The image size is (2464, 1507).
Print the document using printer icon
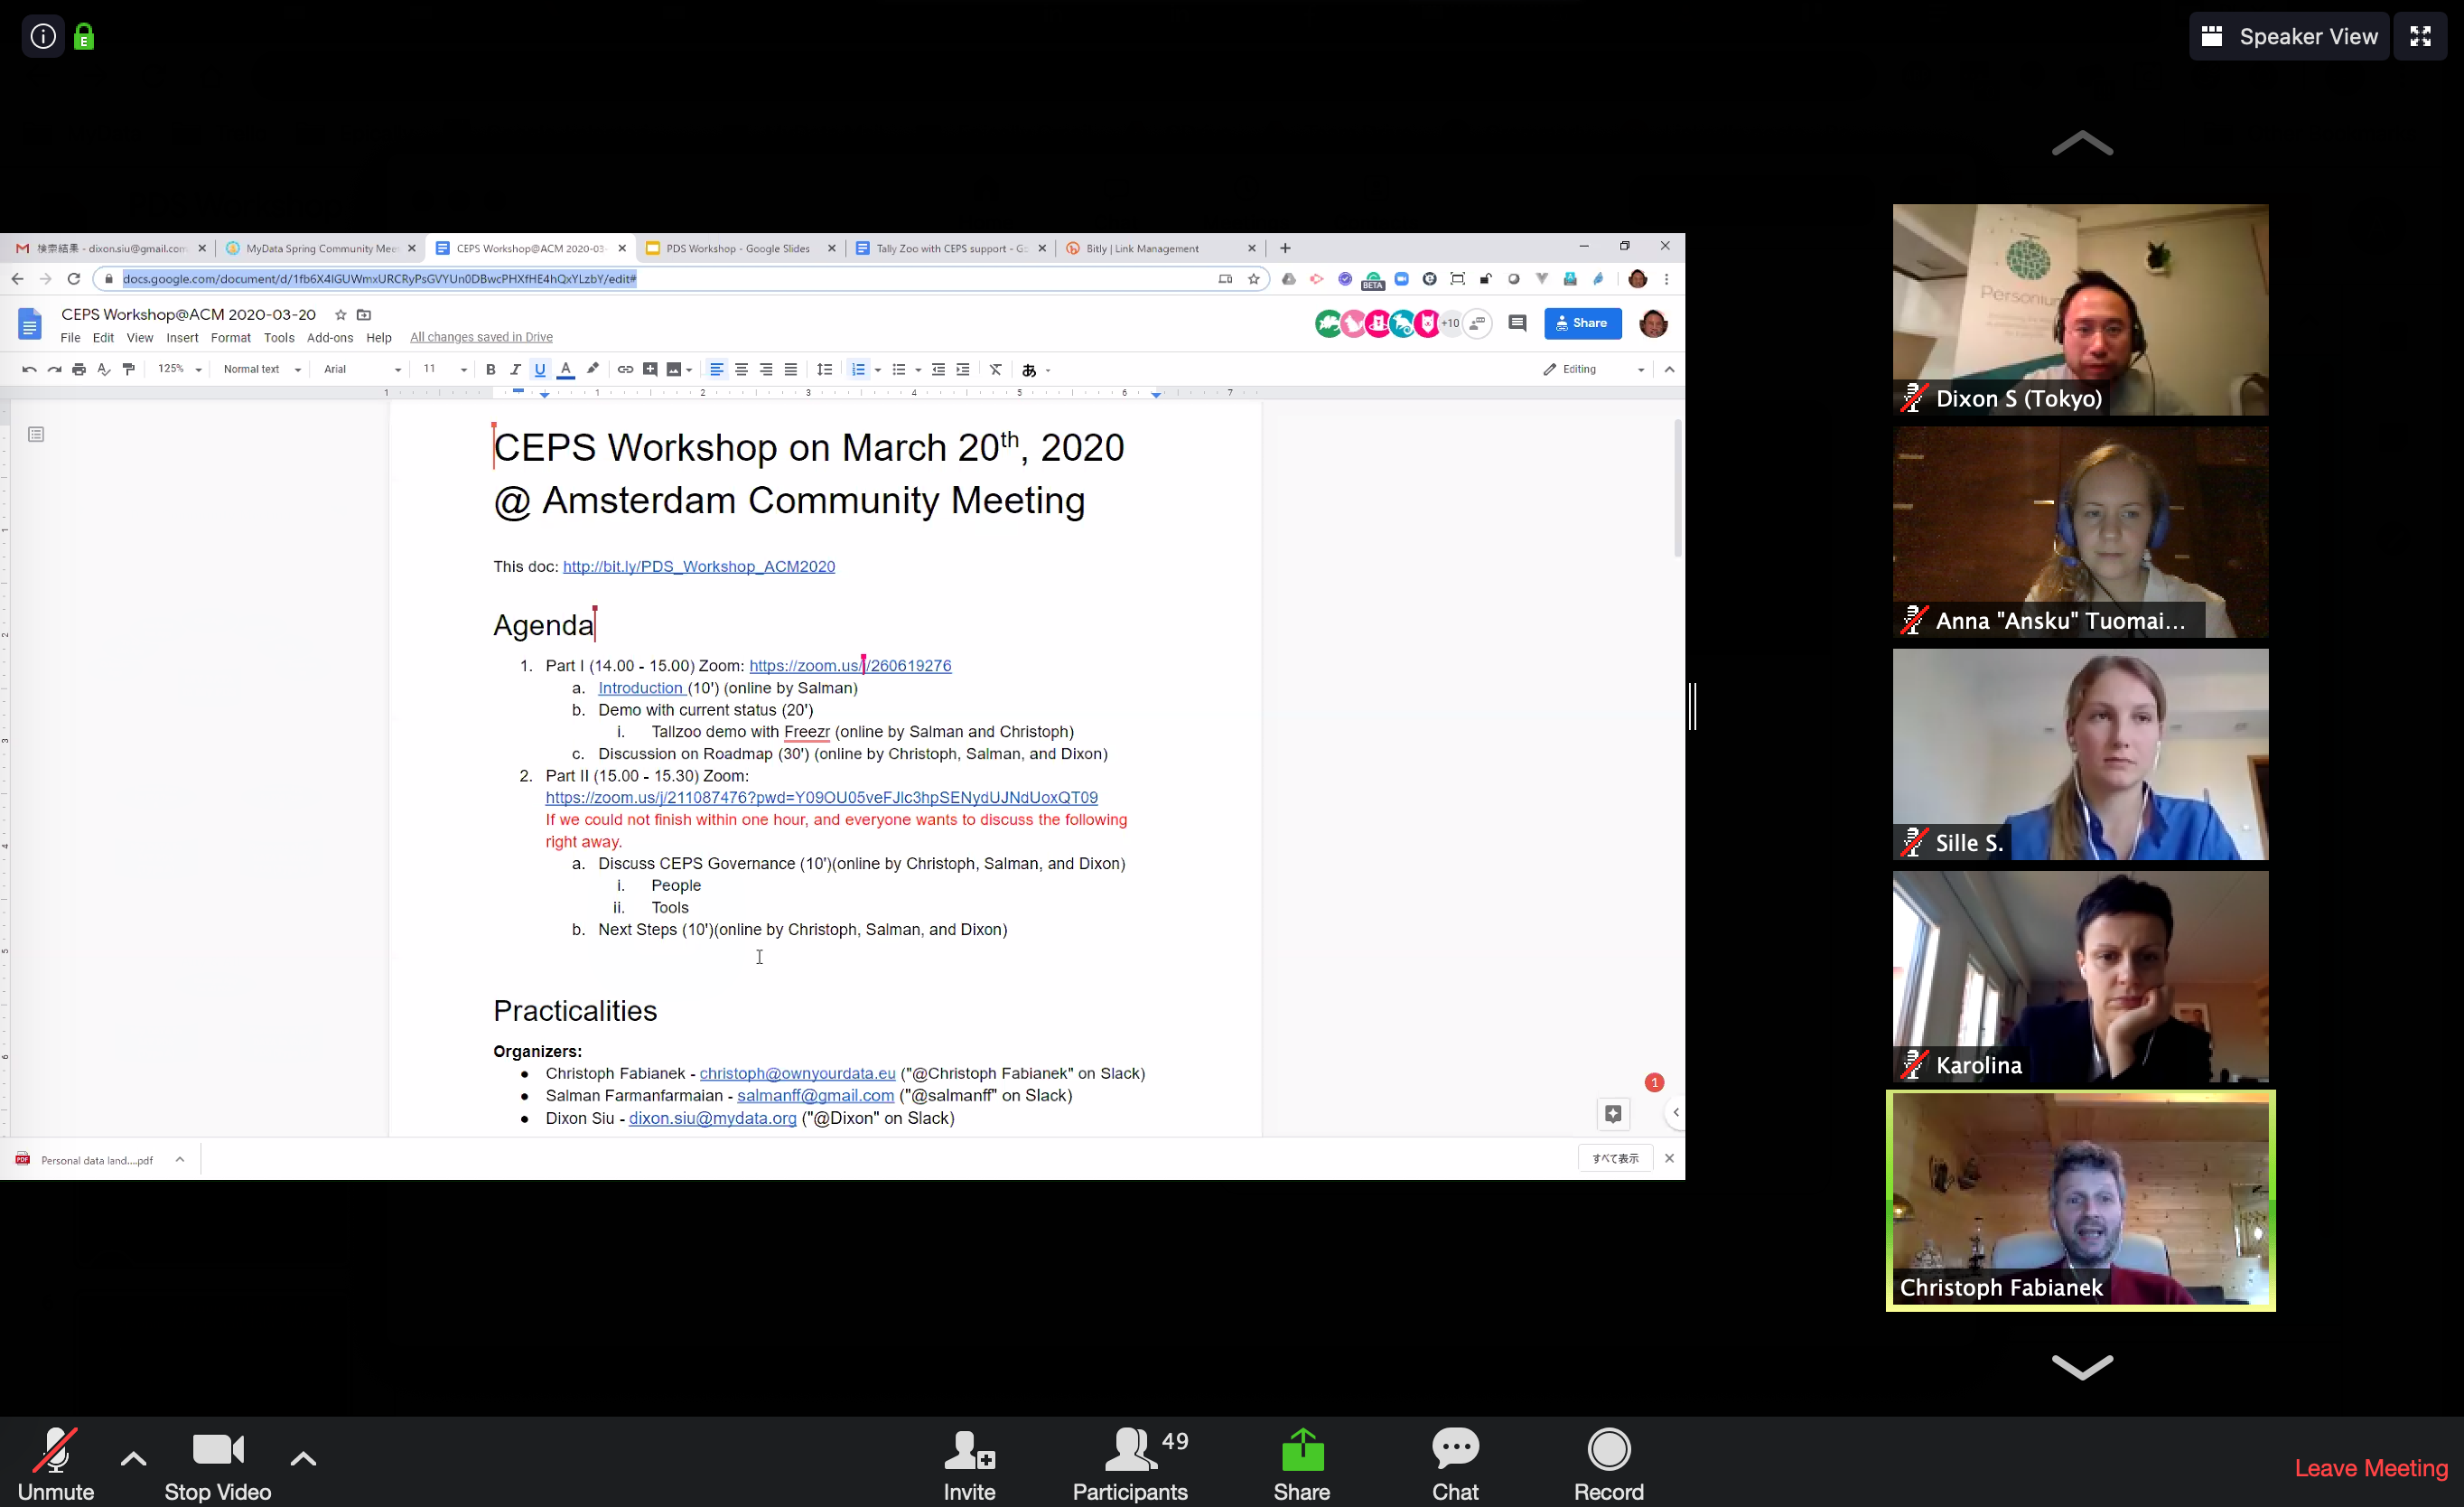(x=79, y=369)
